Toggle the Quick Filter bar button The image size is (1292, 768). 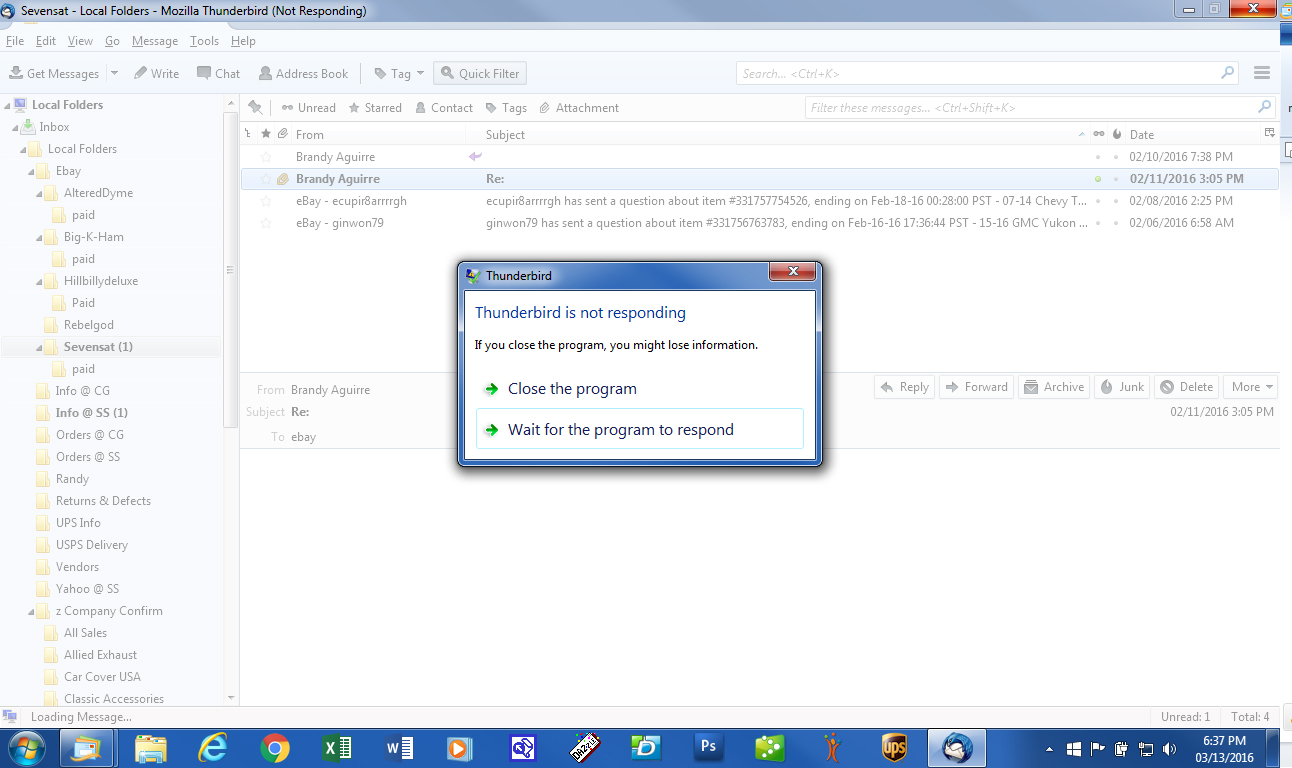[x=479, y=73]
